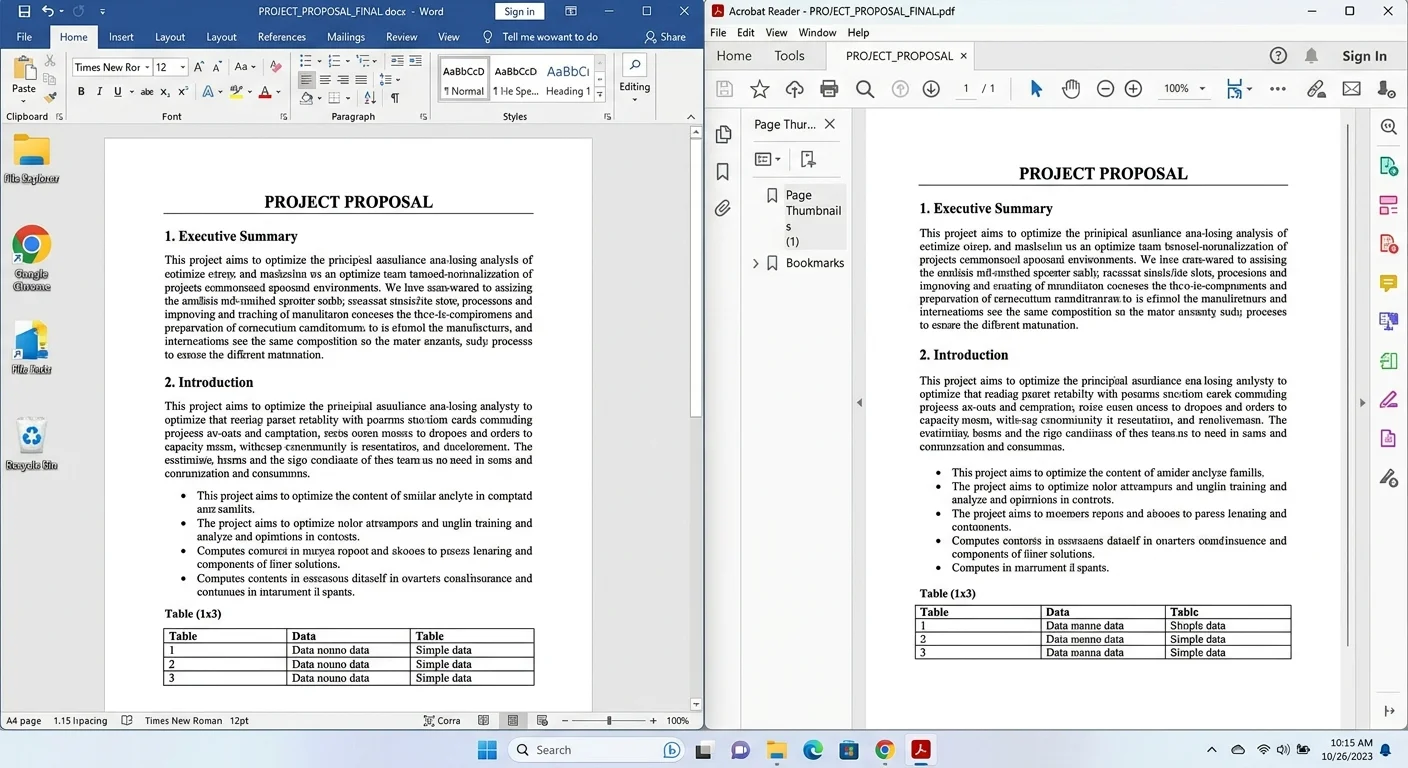Select the Selection arrow tool in Acrobat
The image size is (1408, 768).
[x=1036, y=89]
